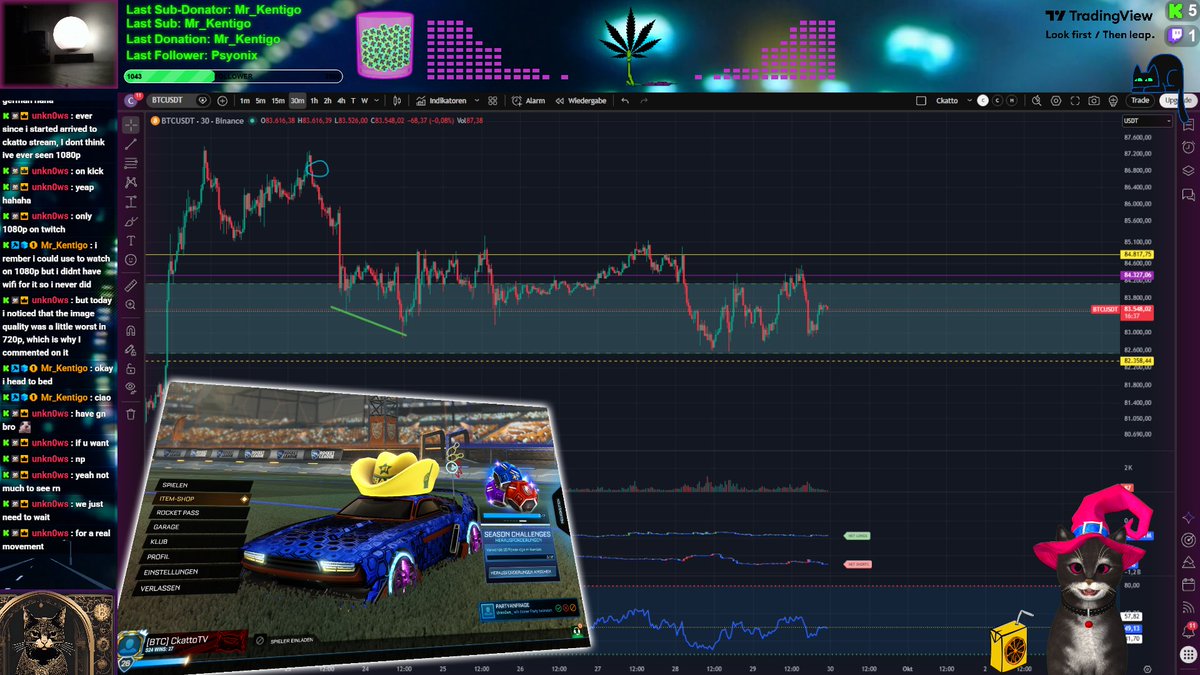Open the emoji icons tool
The height and width of the screenshot is (675, 1200).
click(131, 260)
